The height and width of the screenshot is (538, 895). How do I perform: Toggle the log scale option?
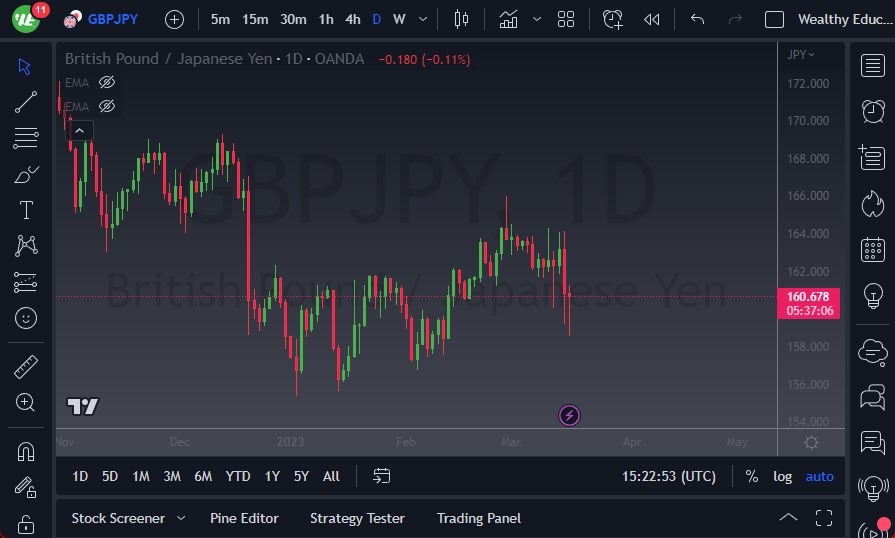[x=782, y=476]
